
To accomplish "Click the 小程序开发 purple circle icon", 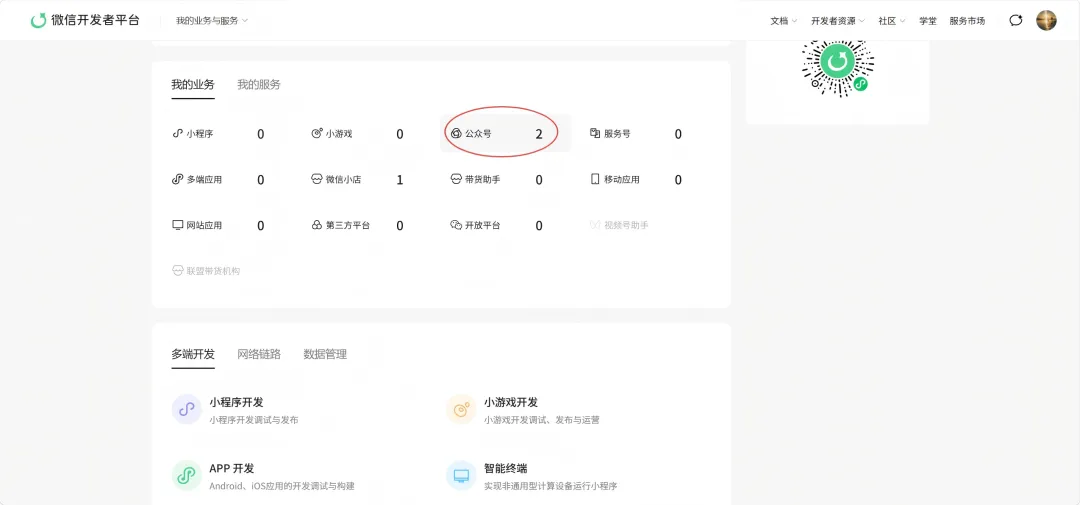I will [187, 409].
